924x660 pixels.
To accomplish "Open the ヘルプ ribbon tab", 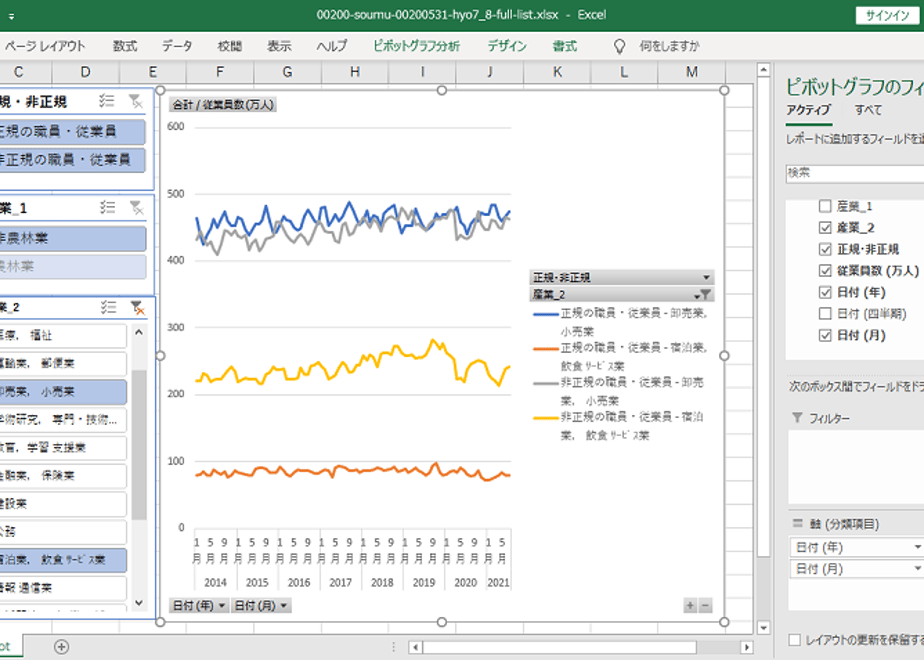I will (332, 46).
